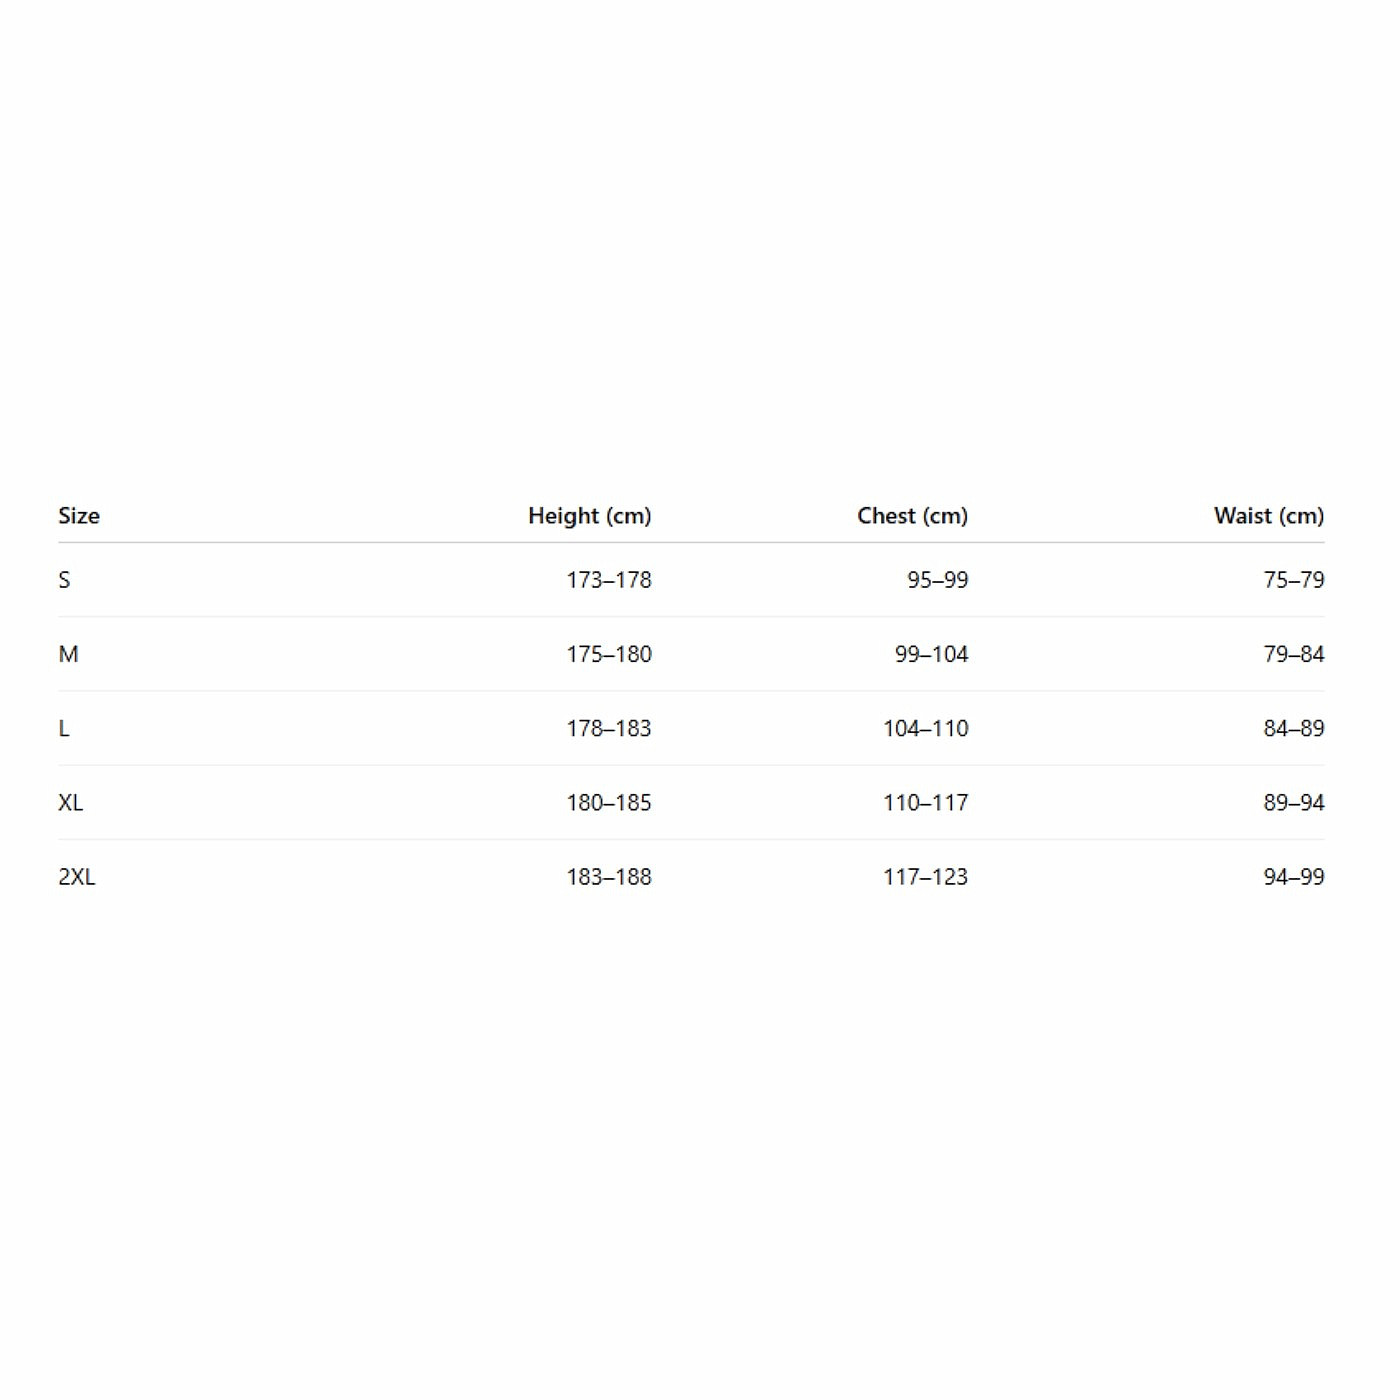Select the L size row label
This screenshot has width=1400, height=1400.
point(64,728)
